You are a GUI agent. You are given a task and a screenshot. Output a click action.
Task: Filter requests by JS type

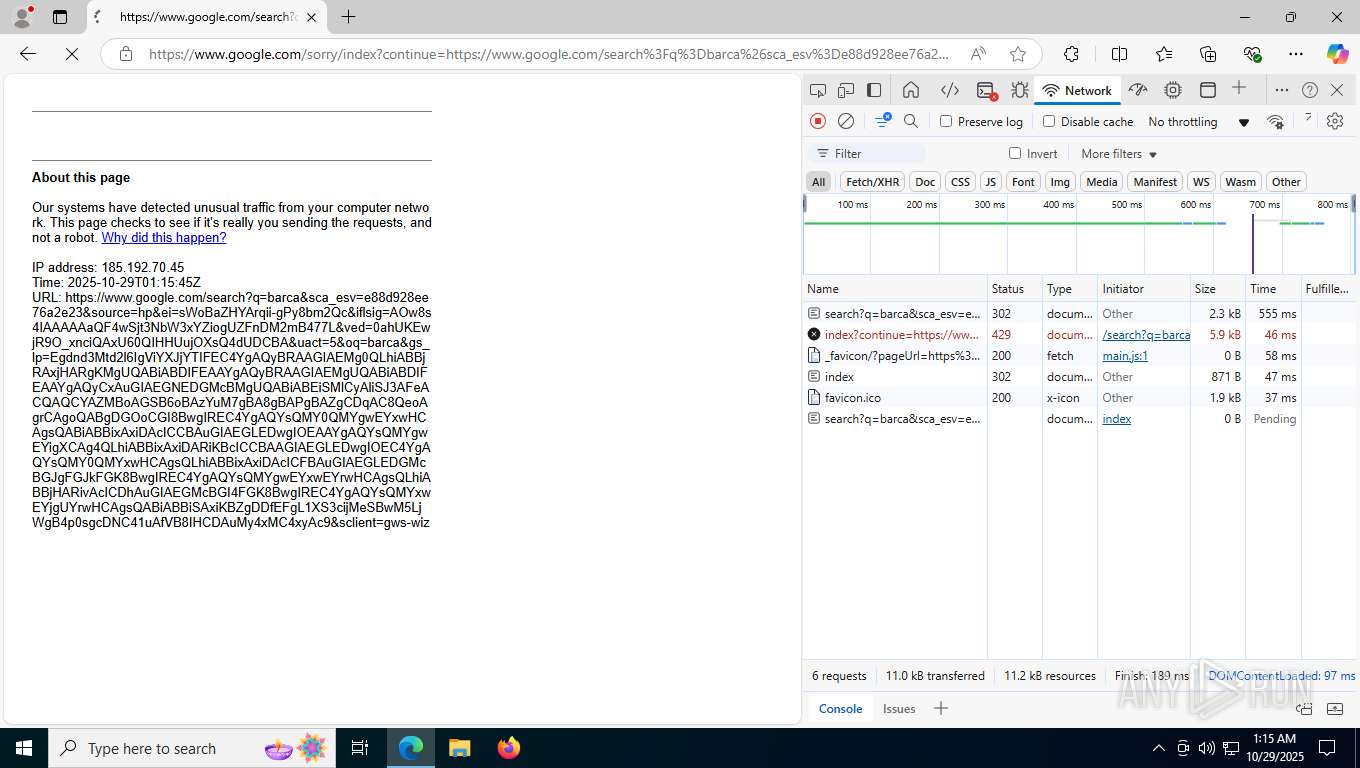990,182
